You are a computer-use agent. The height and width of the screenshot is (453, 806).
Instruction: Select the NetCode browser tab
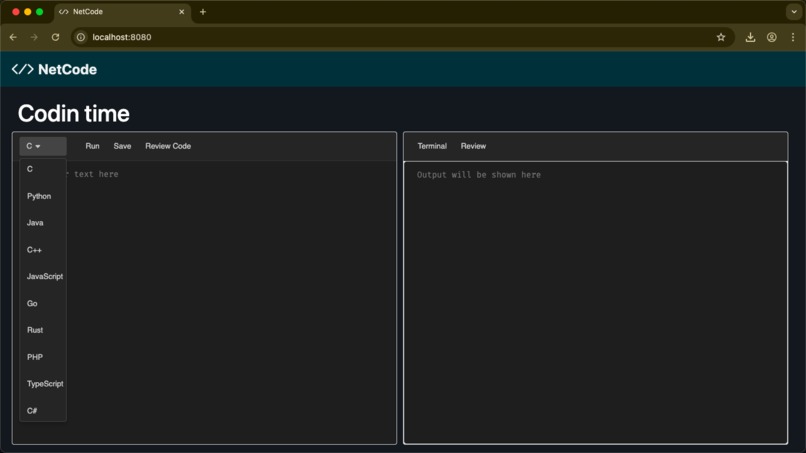[x=122, y=12]
